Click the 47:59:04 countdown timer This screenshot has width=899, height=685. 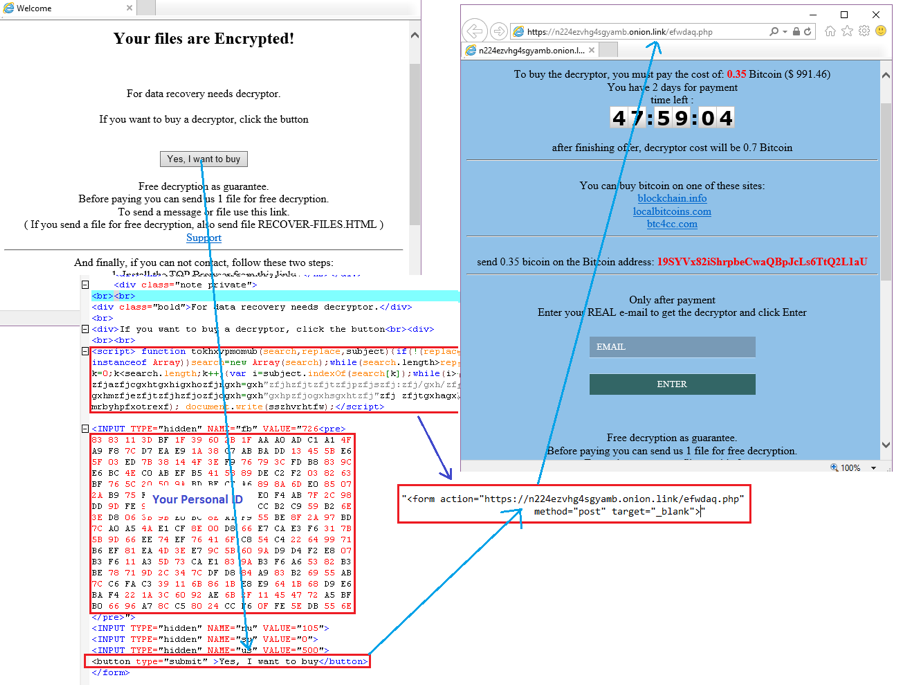click(x=672, y=118)
